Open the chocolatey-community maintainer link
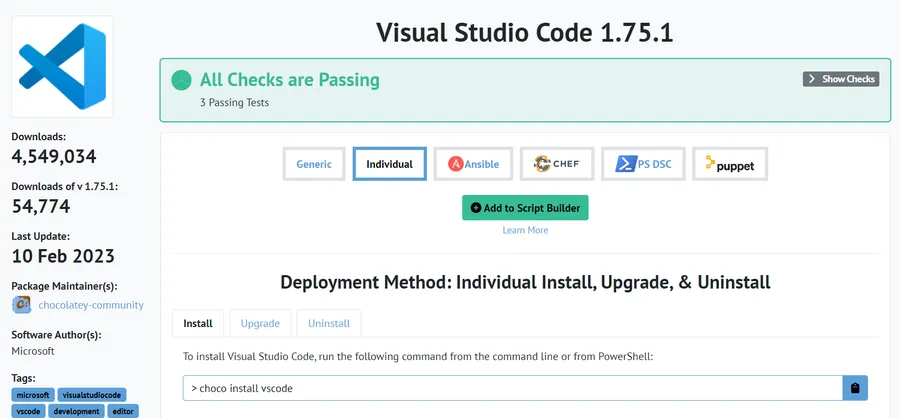Screen dimensions: 900x418 (91, 305)
